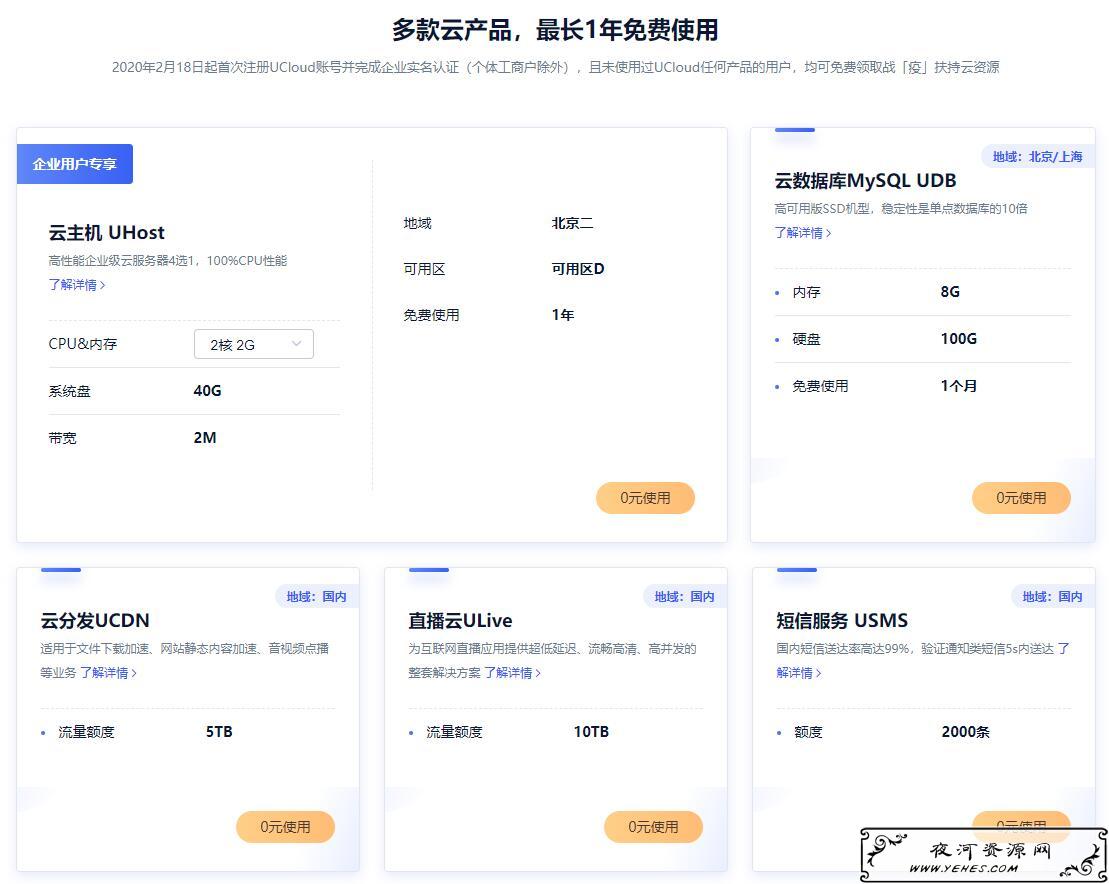Click the 云数据库MySQL UDB title
This screenshot has width=1109, height=884.
[x=865, y=181]
